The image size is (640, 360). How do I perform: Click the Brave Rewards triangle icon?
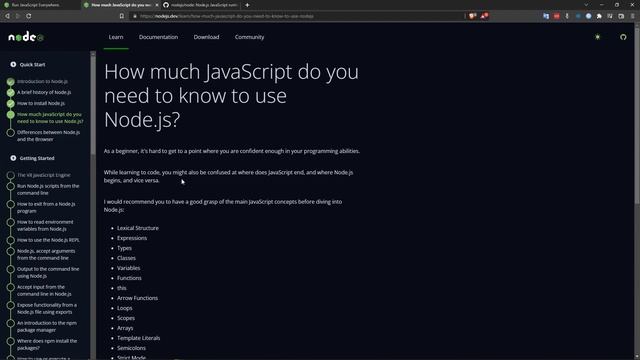pos(484,16)
